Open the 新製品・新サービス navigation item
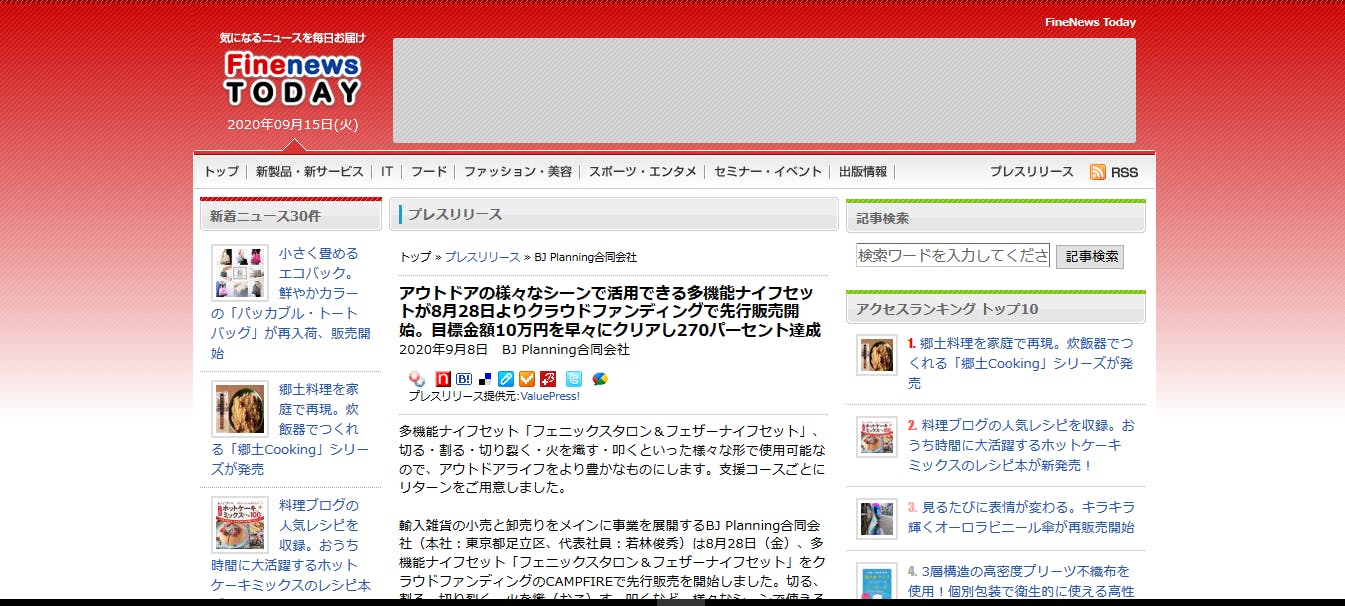The height and width of the screenshot is (606, 1345). (309, 172)
